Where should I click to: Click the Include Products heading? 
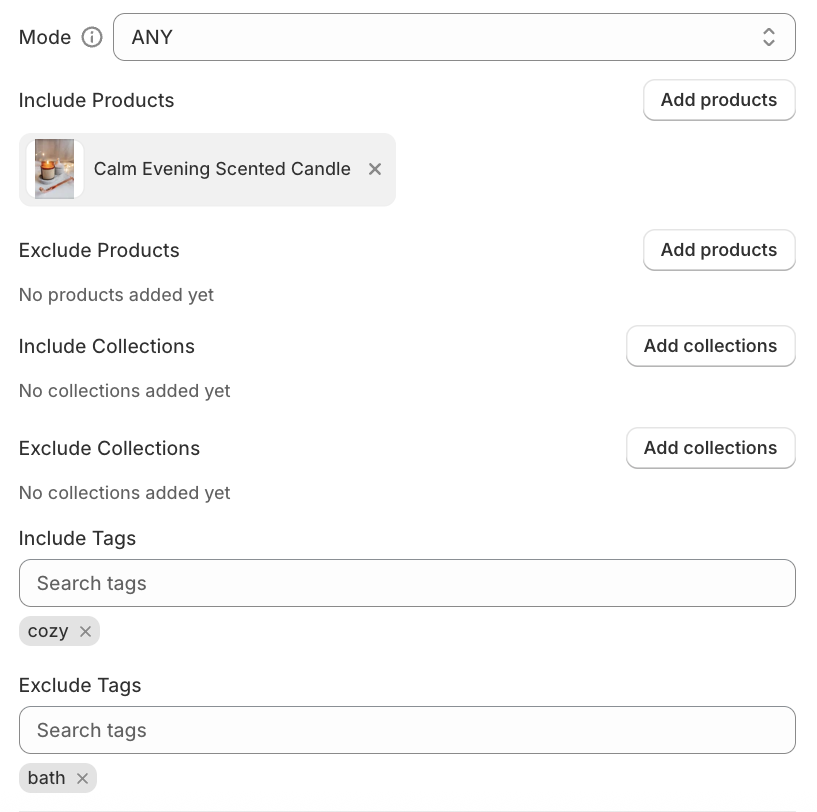96,100
